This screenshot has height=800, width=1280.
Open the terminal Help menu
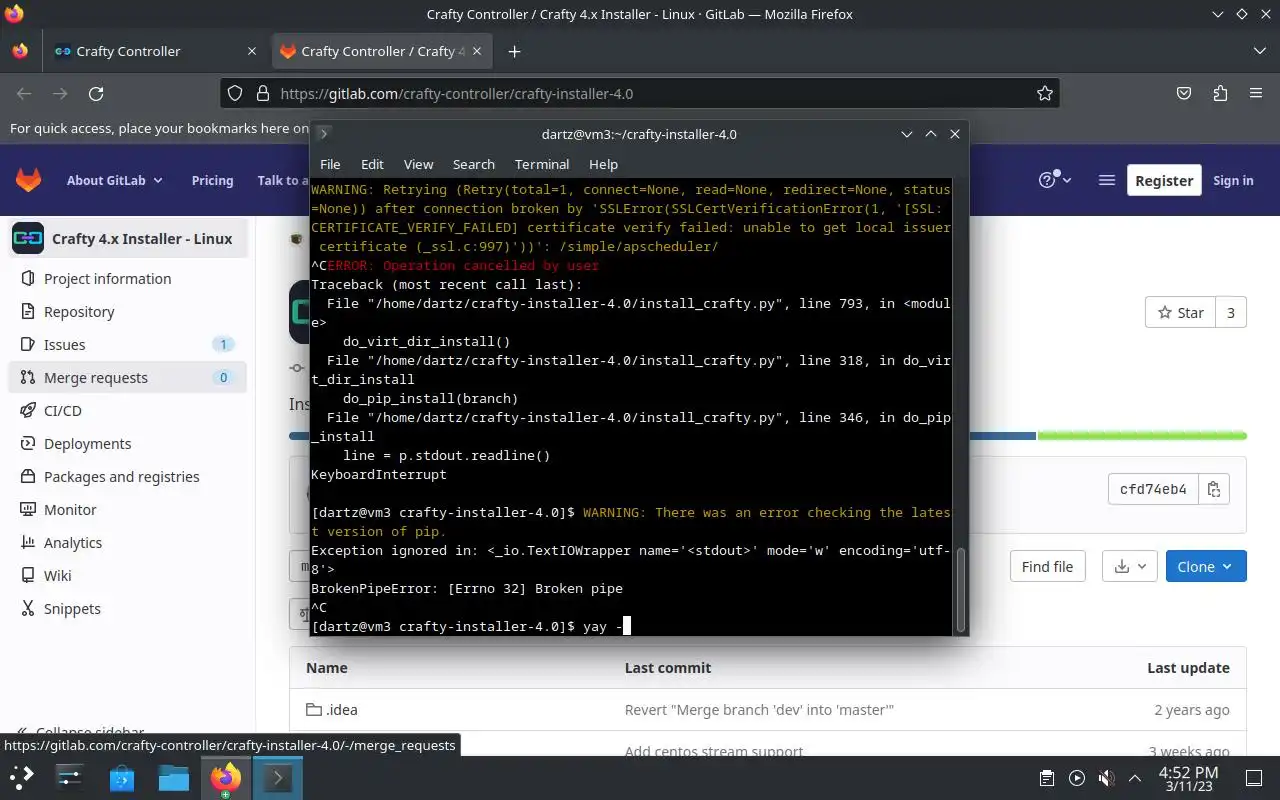pos(603,164)
